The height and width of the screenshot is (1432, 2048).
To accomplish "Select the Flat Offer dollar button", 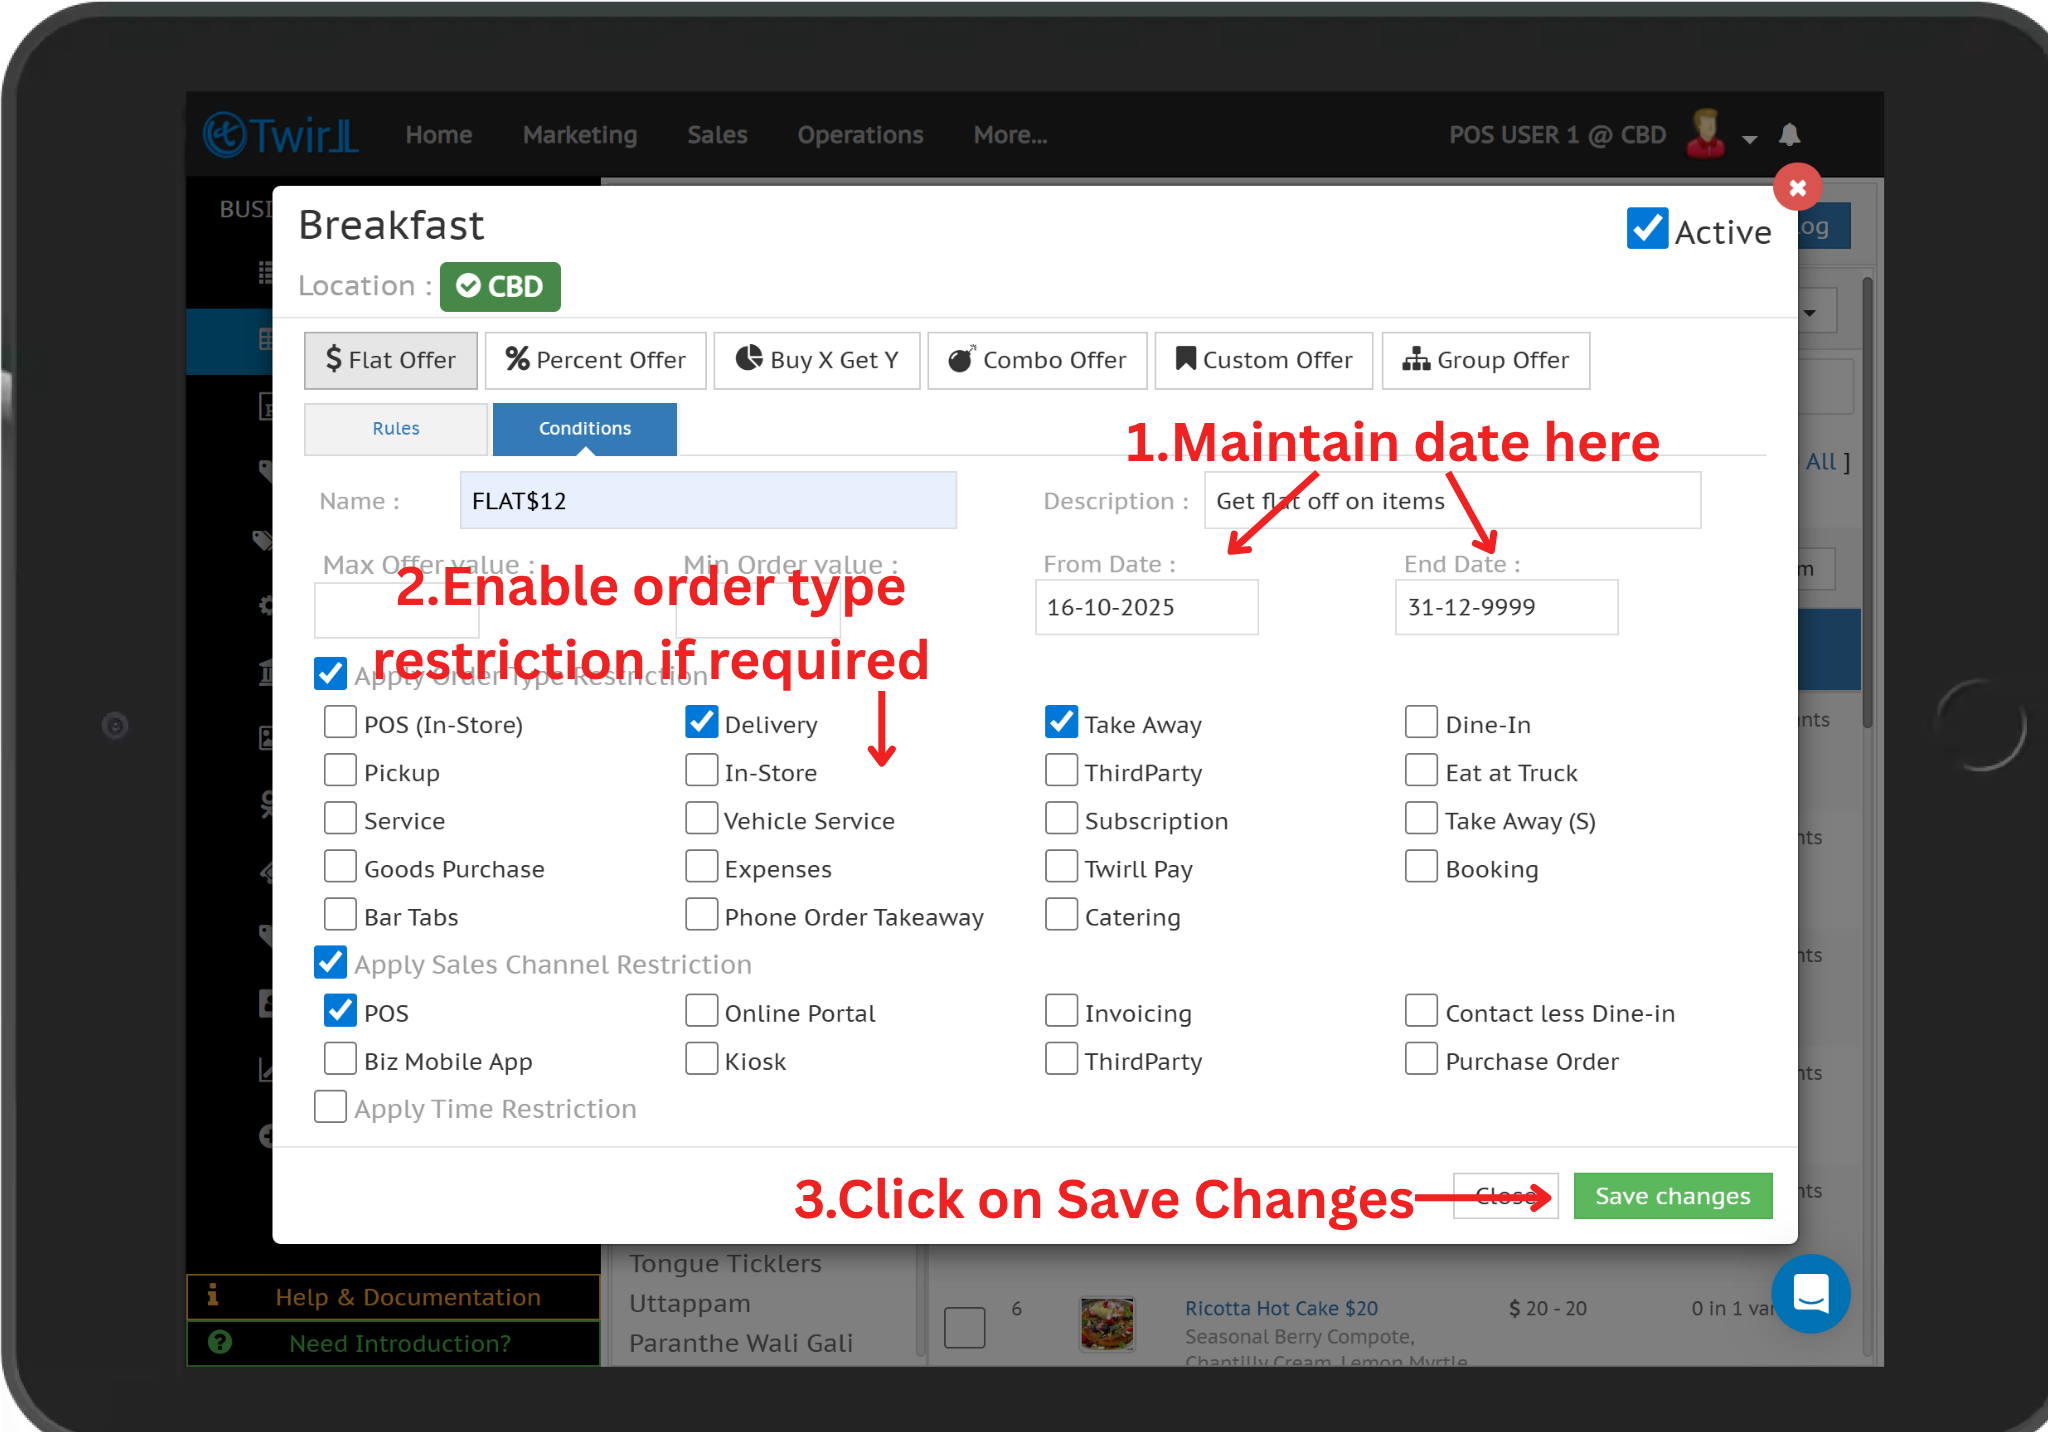I will tap(391, 360).
